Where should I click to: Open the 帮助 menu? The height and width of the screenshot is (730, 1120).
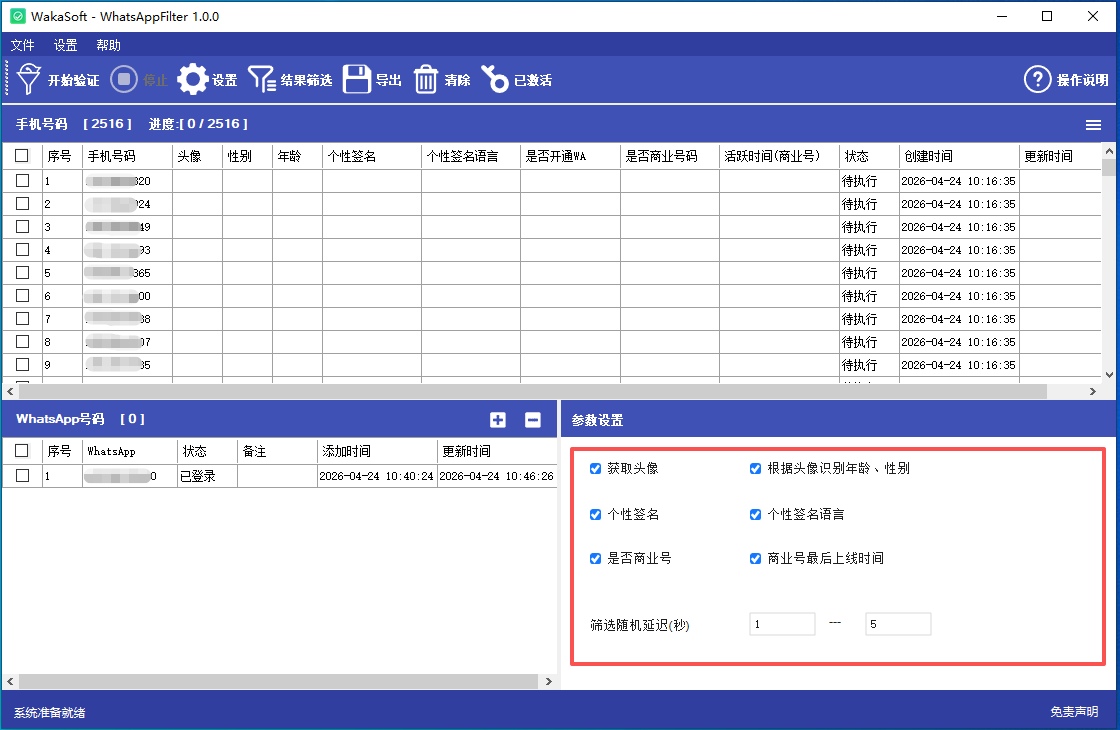tap(108, 45)
